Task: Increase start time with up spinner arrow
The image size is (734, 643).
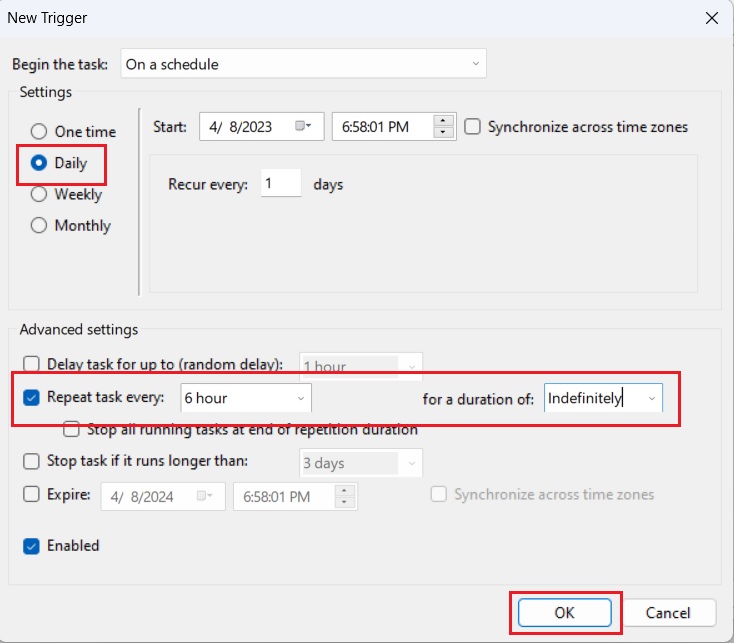Action: click(x=443, y=121)
